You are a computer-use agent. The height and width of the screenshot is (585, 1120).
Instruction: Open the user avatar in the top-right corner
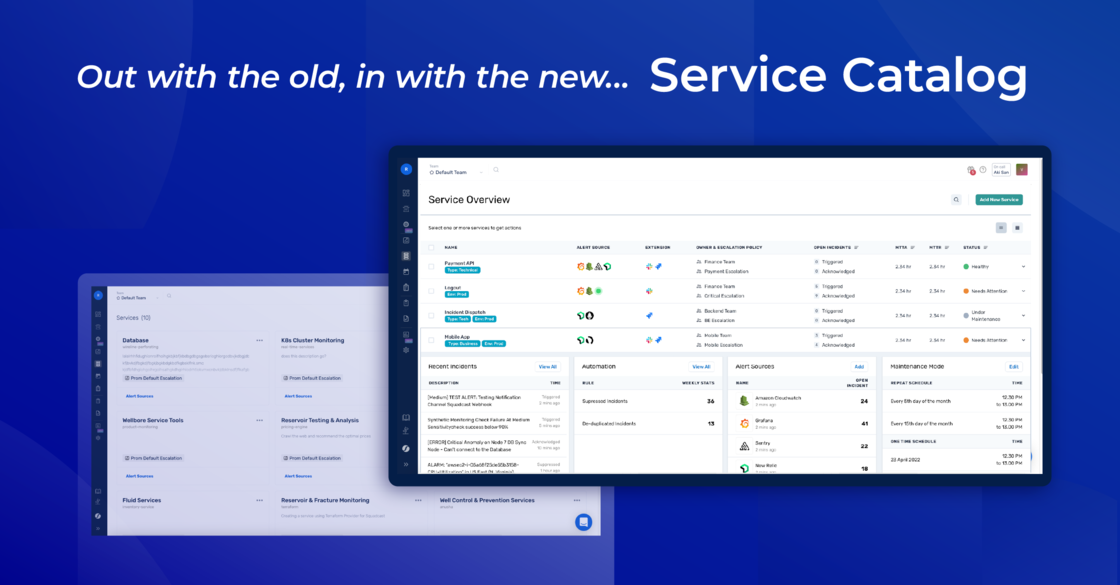(x=1021, y=170)
